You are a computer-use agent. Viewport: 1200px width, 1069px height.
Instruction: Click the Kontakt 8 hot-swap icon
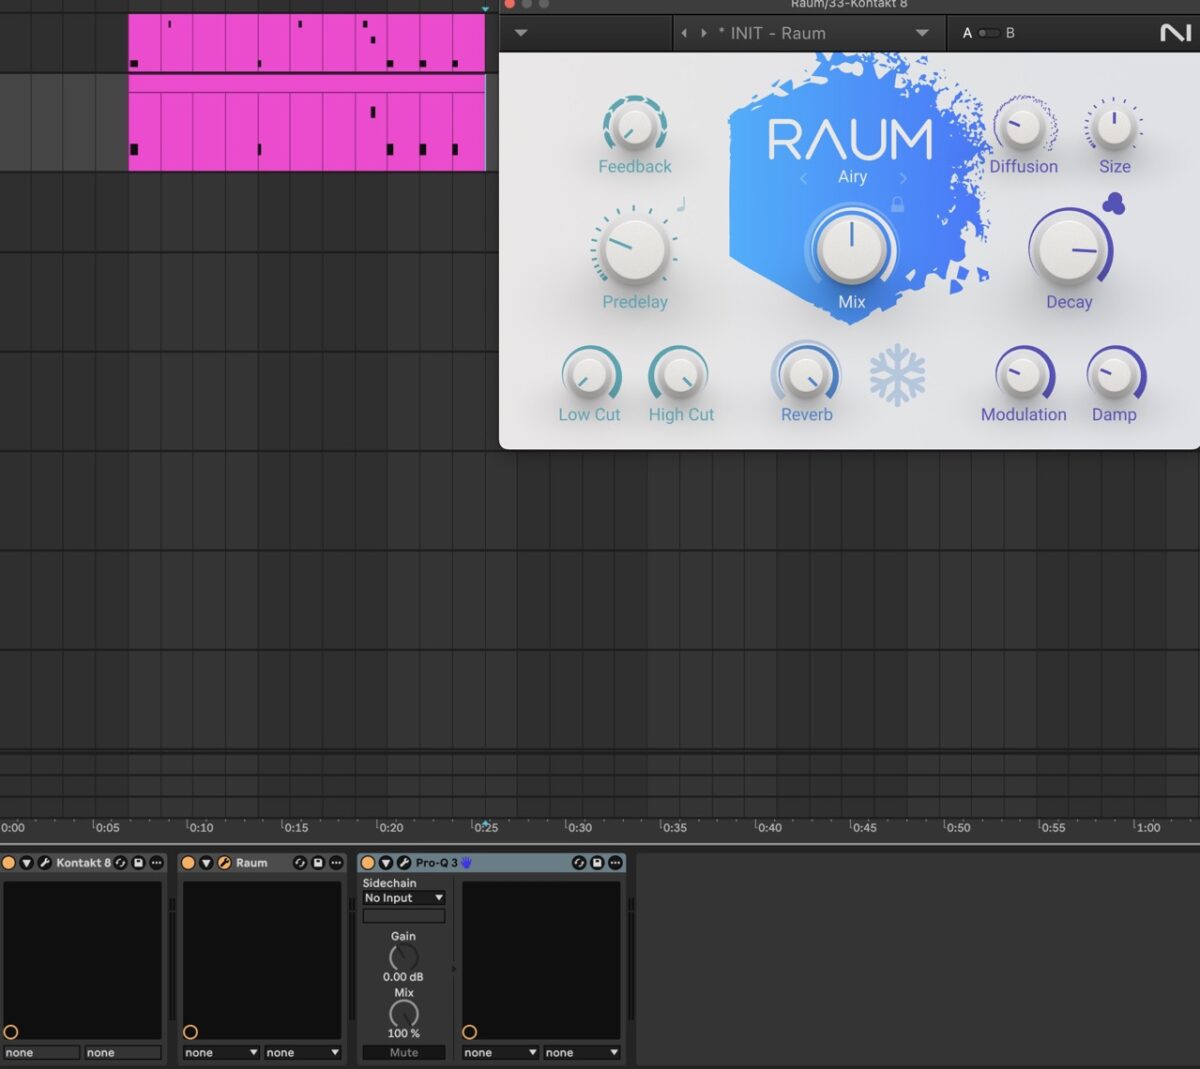coord(121,863)
